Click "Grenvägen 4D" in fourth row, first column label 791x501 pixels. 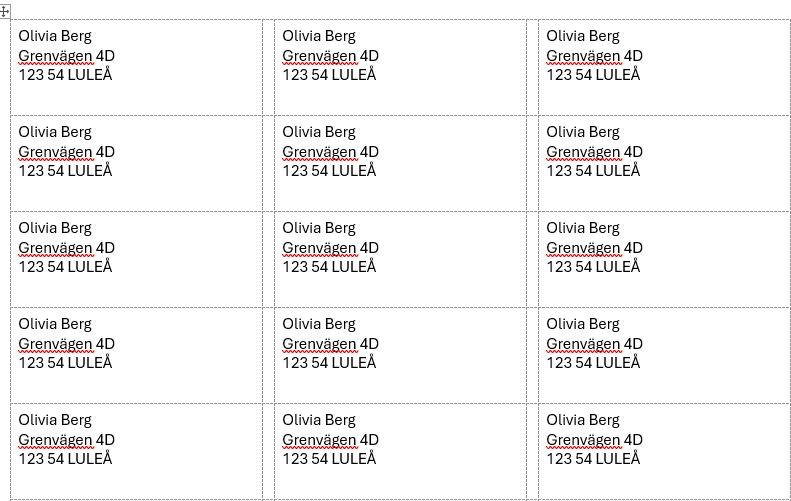[x=66, y=344]
